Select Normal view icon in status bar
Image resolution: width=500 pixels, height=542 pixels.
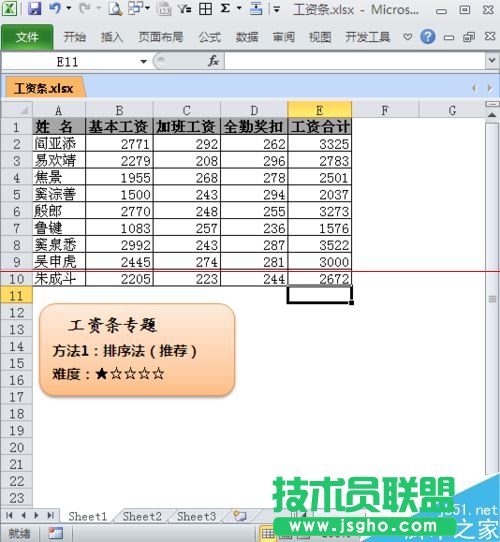tap(268, 533)
